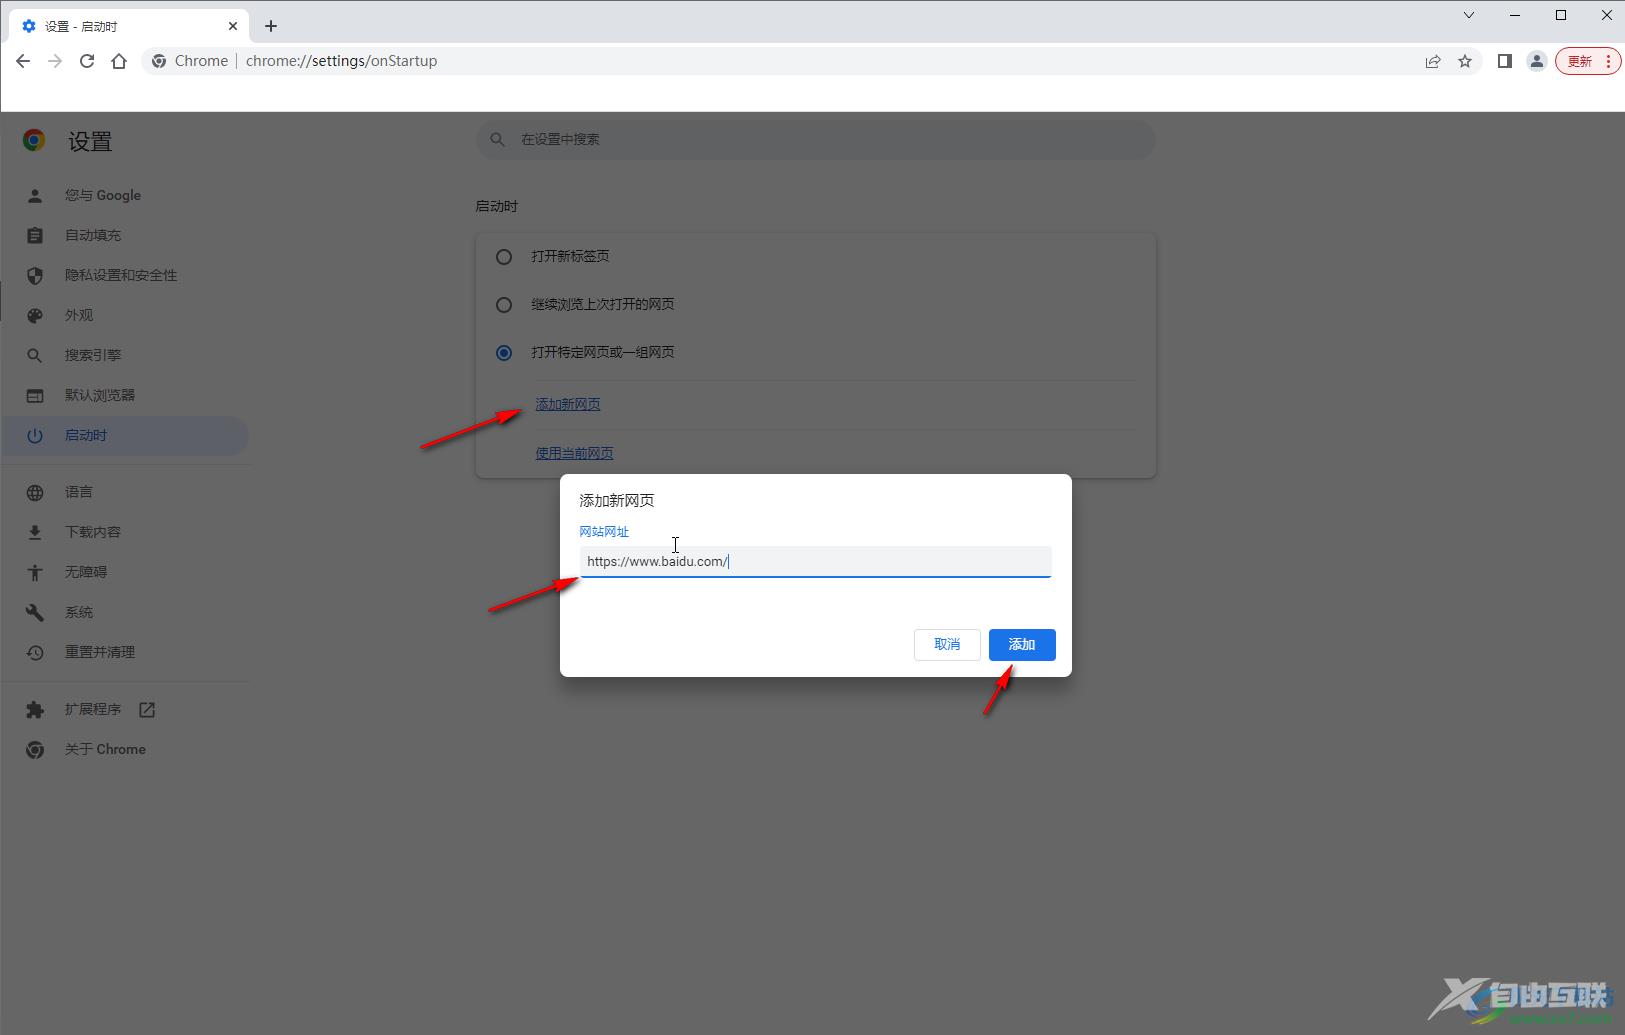Select 打开特定网页或一组网页 radio option

click(504, 353)
